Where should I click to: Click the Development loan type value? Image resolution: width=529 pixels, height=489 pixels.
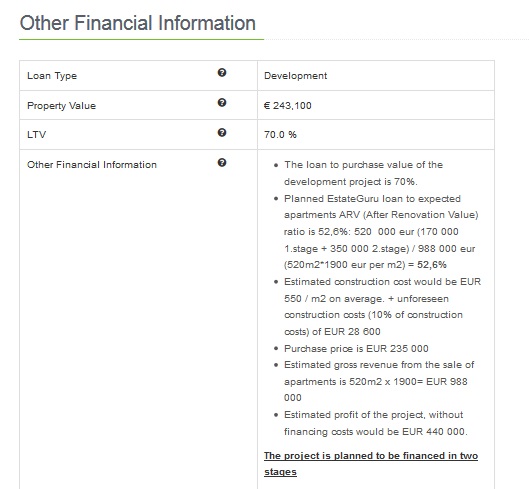tap(296, 76)
